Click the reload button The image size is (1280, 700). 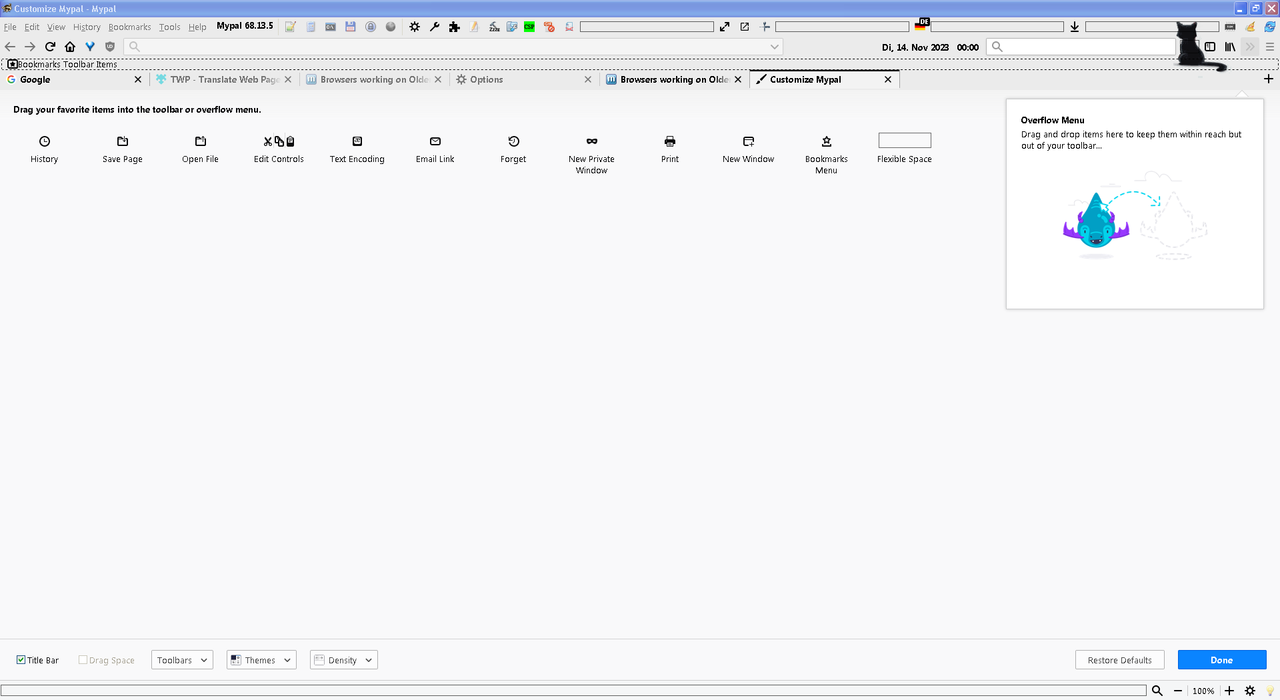point(50,46)
